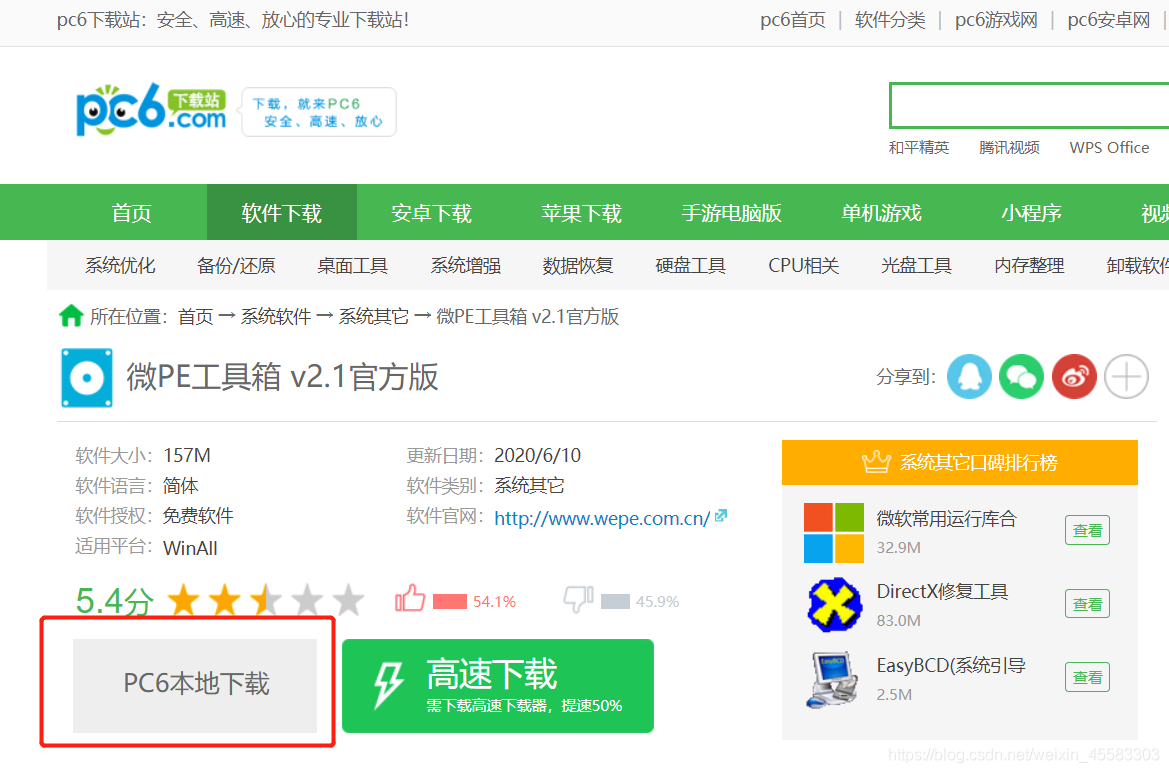Open the 软件下载 navigation tab

[282, 213]
